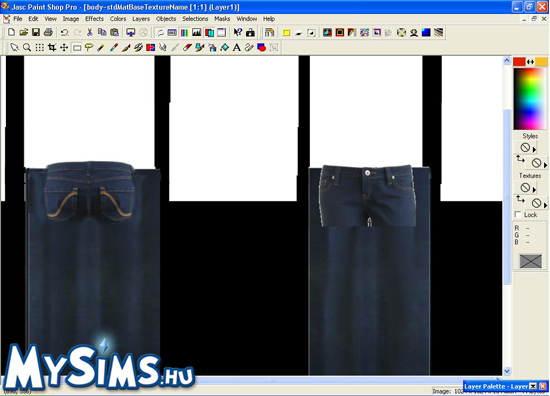The width and height of the screenshot is (550, 396).
Task: Select the Text tool
Action: point(237,47)
